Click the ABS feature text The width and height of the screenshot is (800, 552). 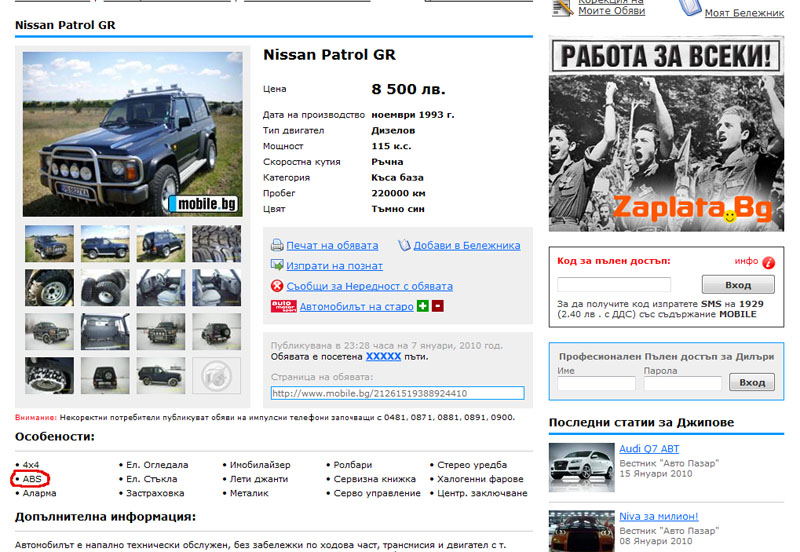point(32,479)
